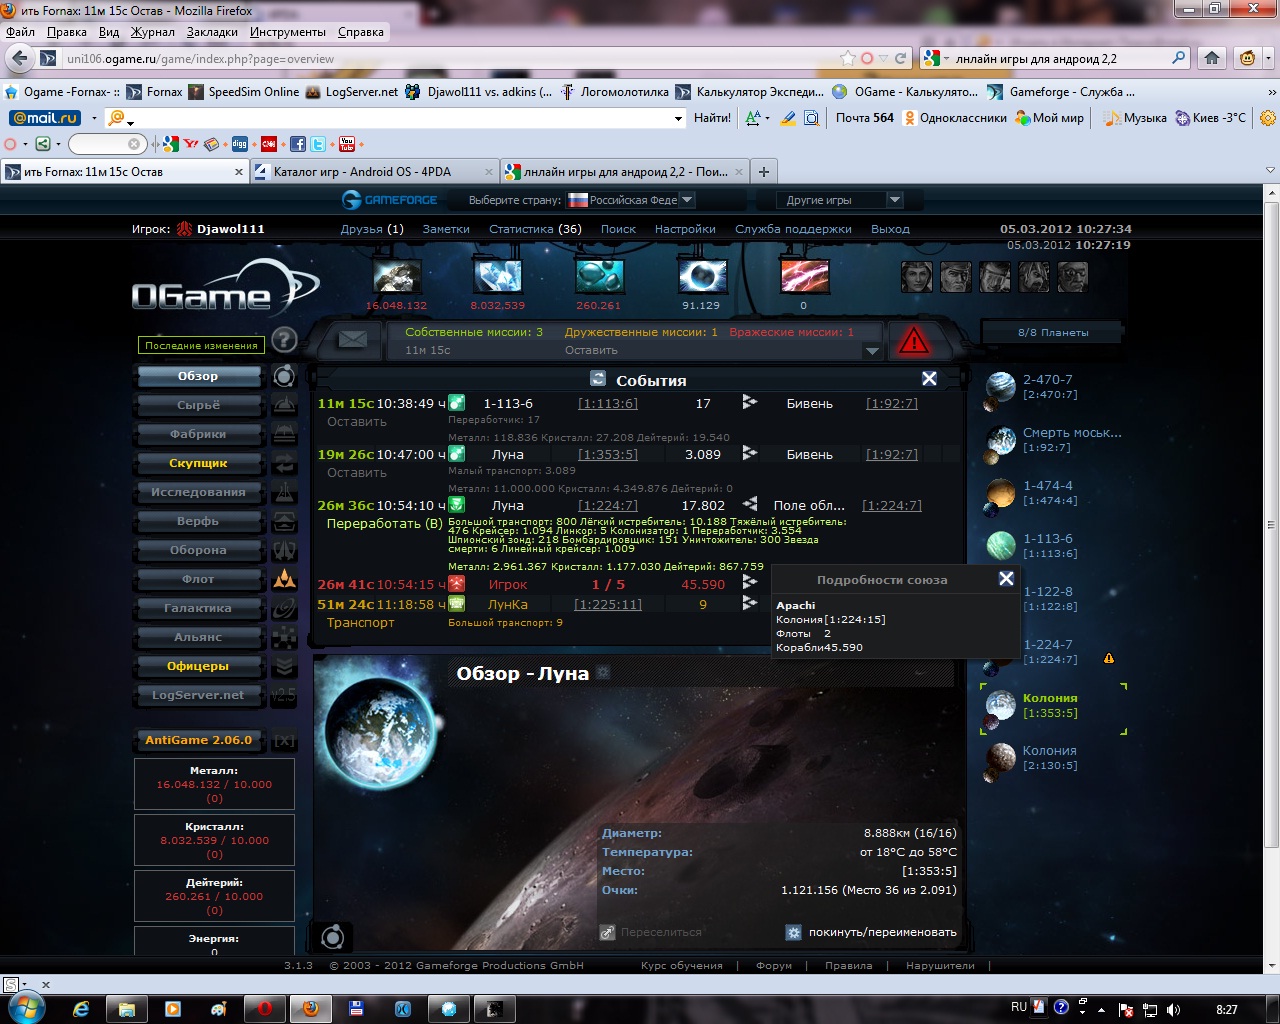Open the Закладки menu

tap(212, 32)
